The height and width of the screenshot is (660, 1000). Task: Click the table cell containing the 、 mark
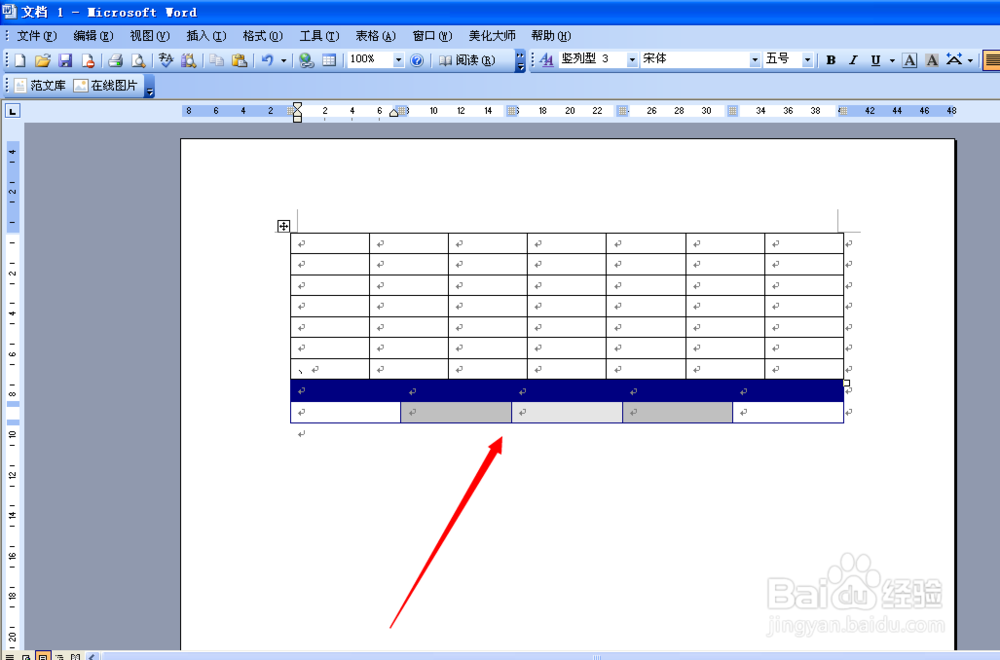click(330, 369)
